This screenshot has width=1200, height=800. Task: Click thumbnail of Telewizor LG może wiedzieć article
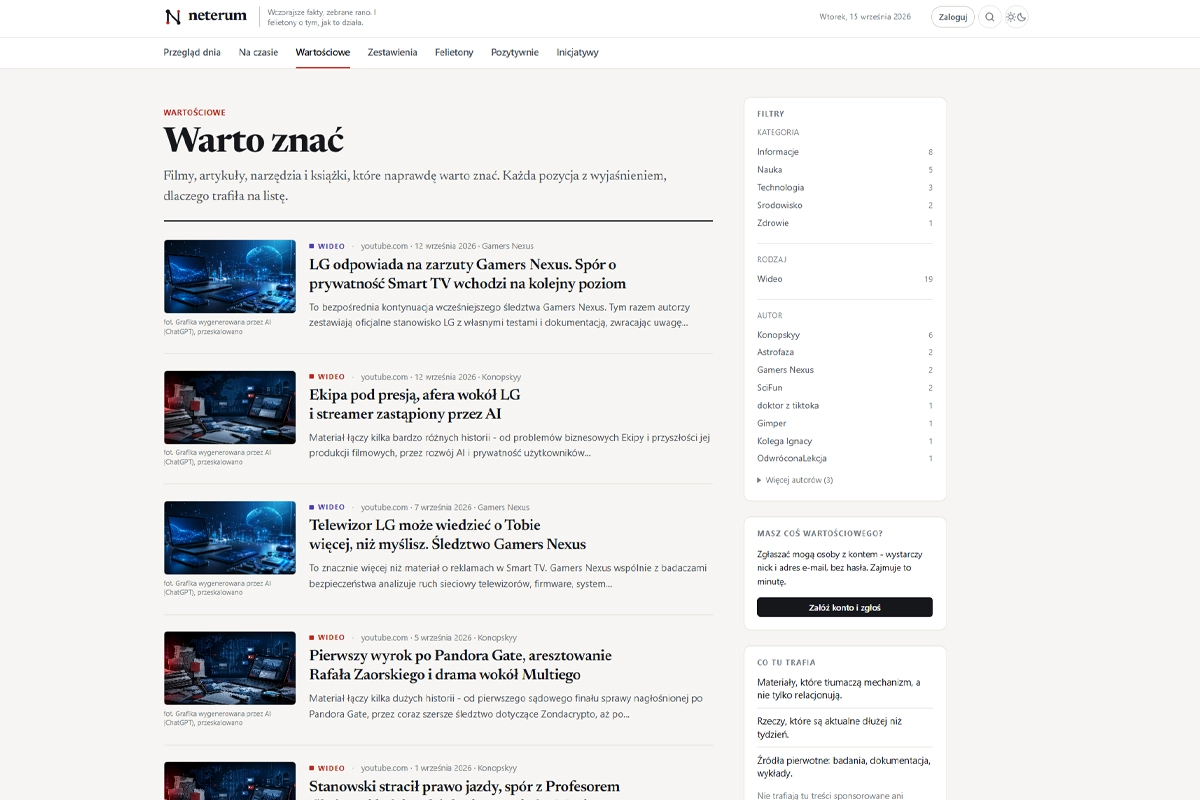pos(230,537)
